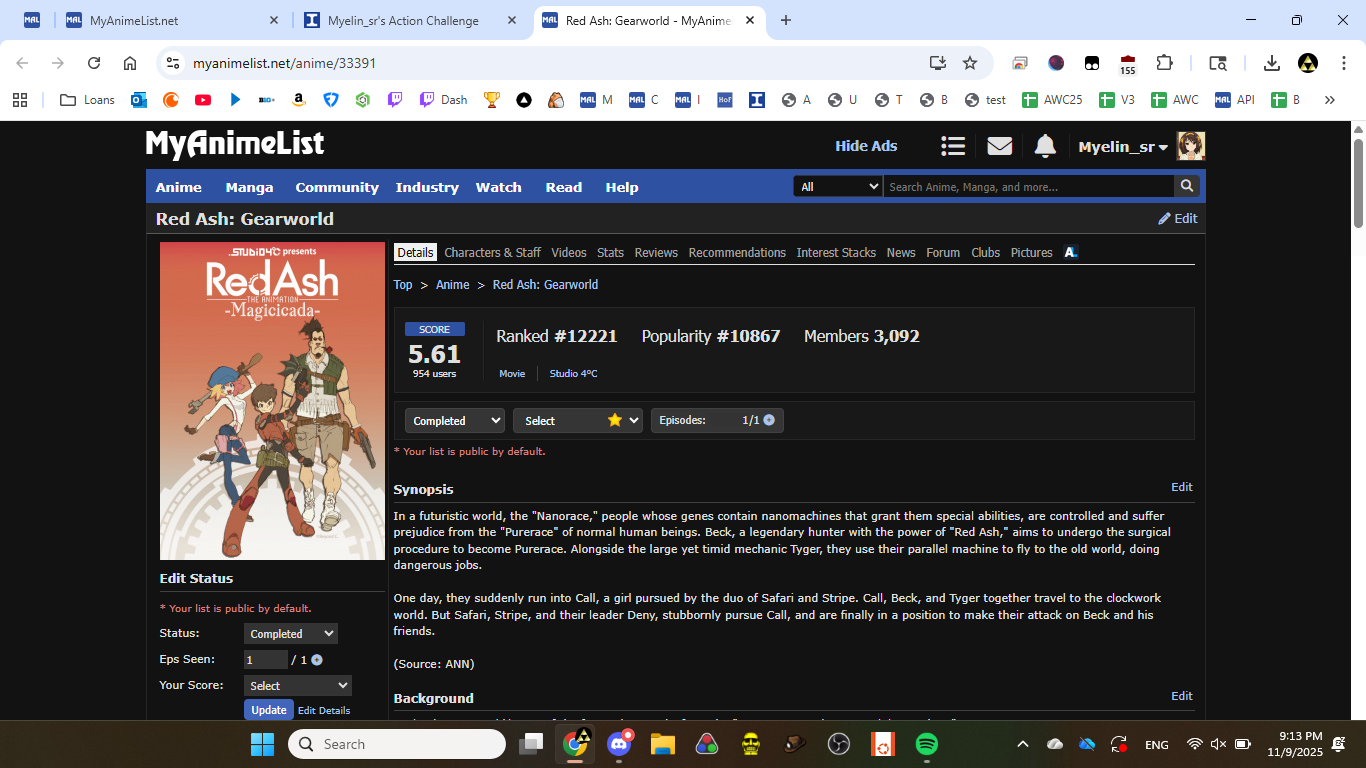
Task: Open the MAL API bookmark
Action: [1234, 100]
